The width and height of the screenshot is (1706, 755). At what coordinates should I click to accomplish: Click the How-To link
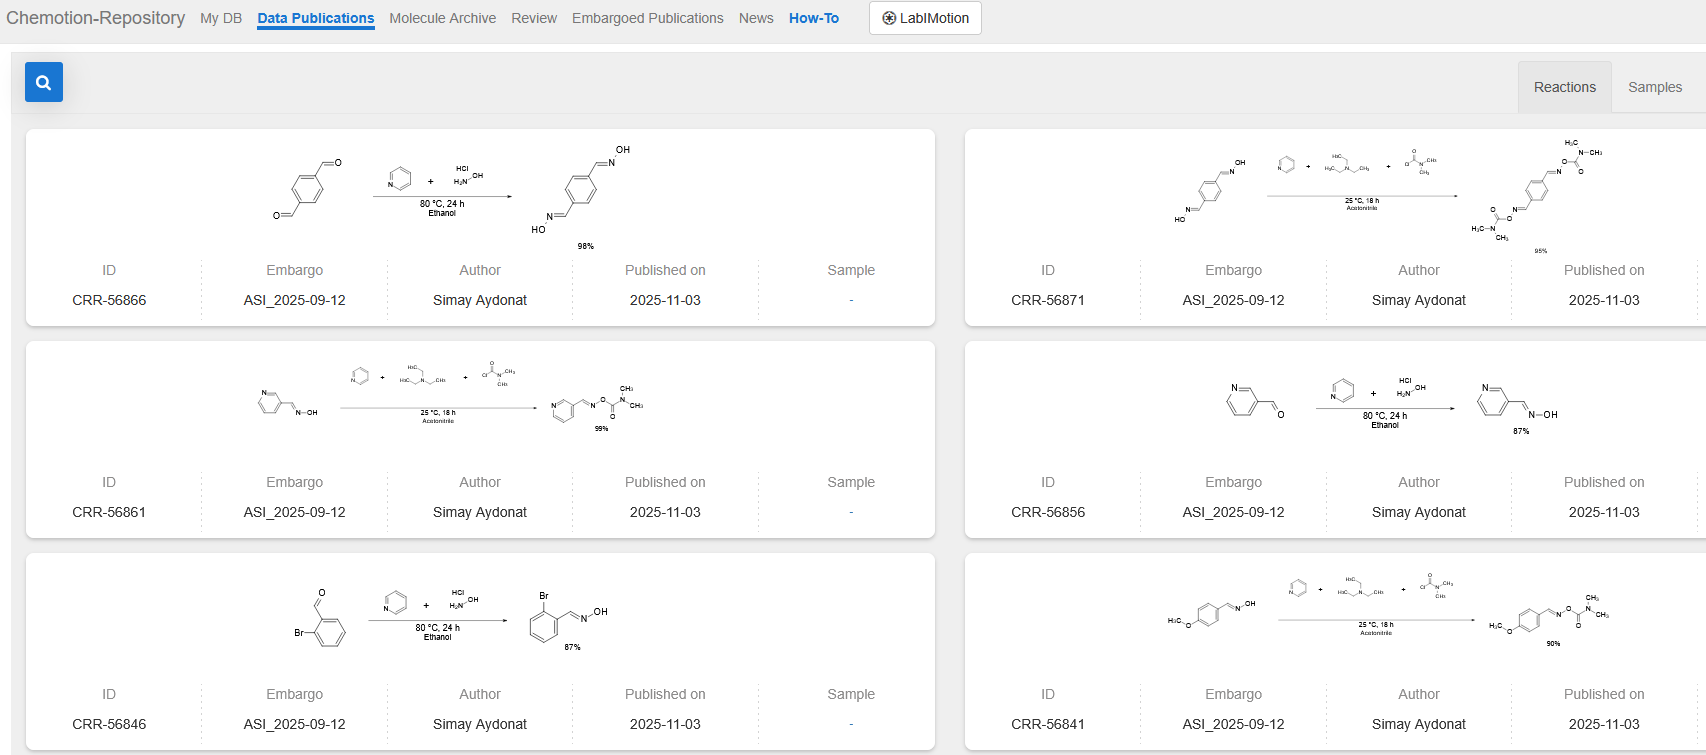point(813,18)
